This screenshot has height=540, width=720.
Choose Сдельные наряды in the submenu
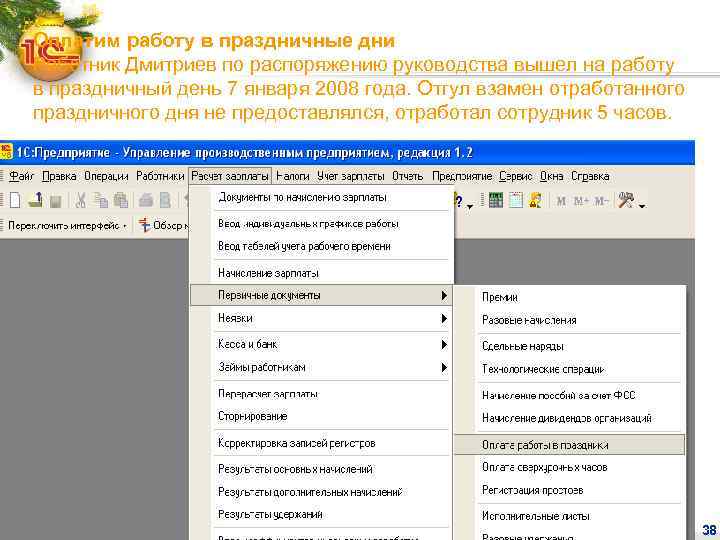click(570, 346)
